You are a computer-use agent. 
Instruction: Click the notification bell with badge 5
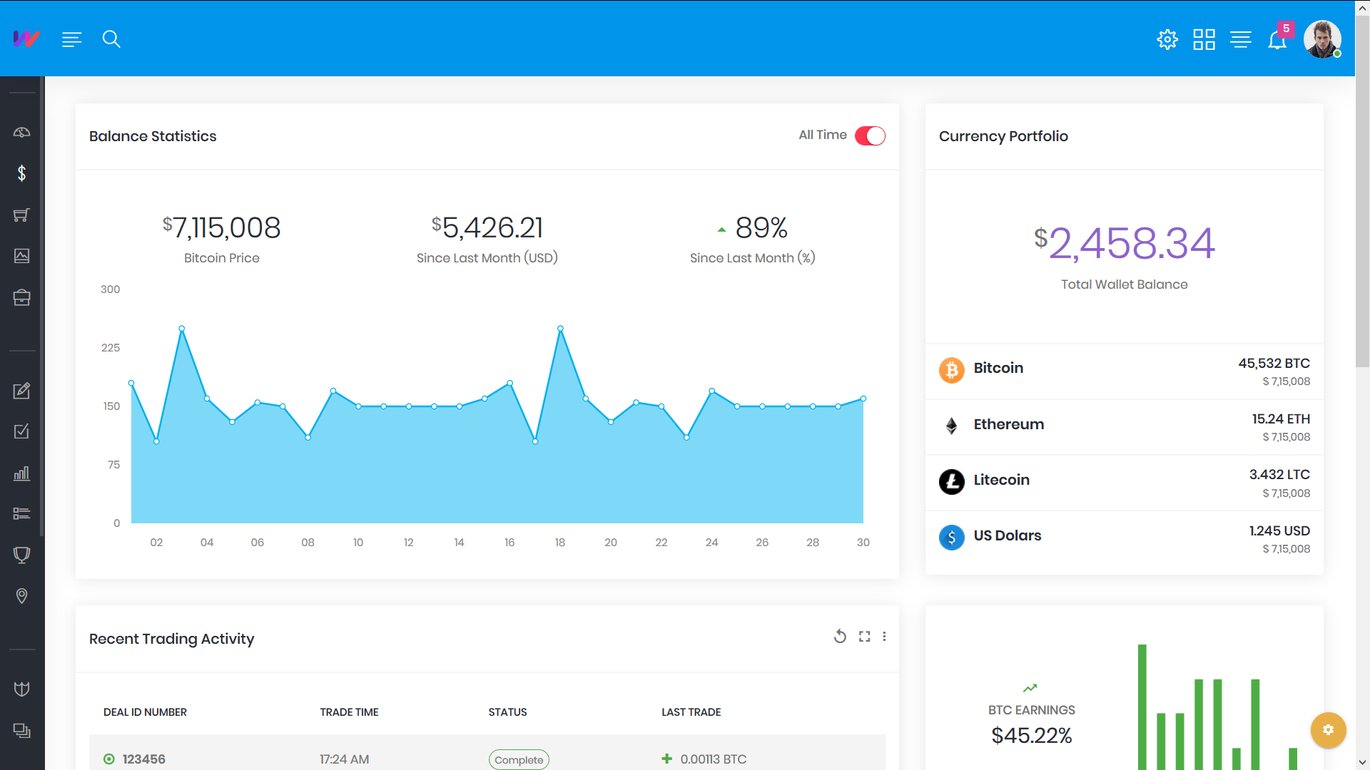coord(1278,38)
